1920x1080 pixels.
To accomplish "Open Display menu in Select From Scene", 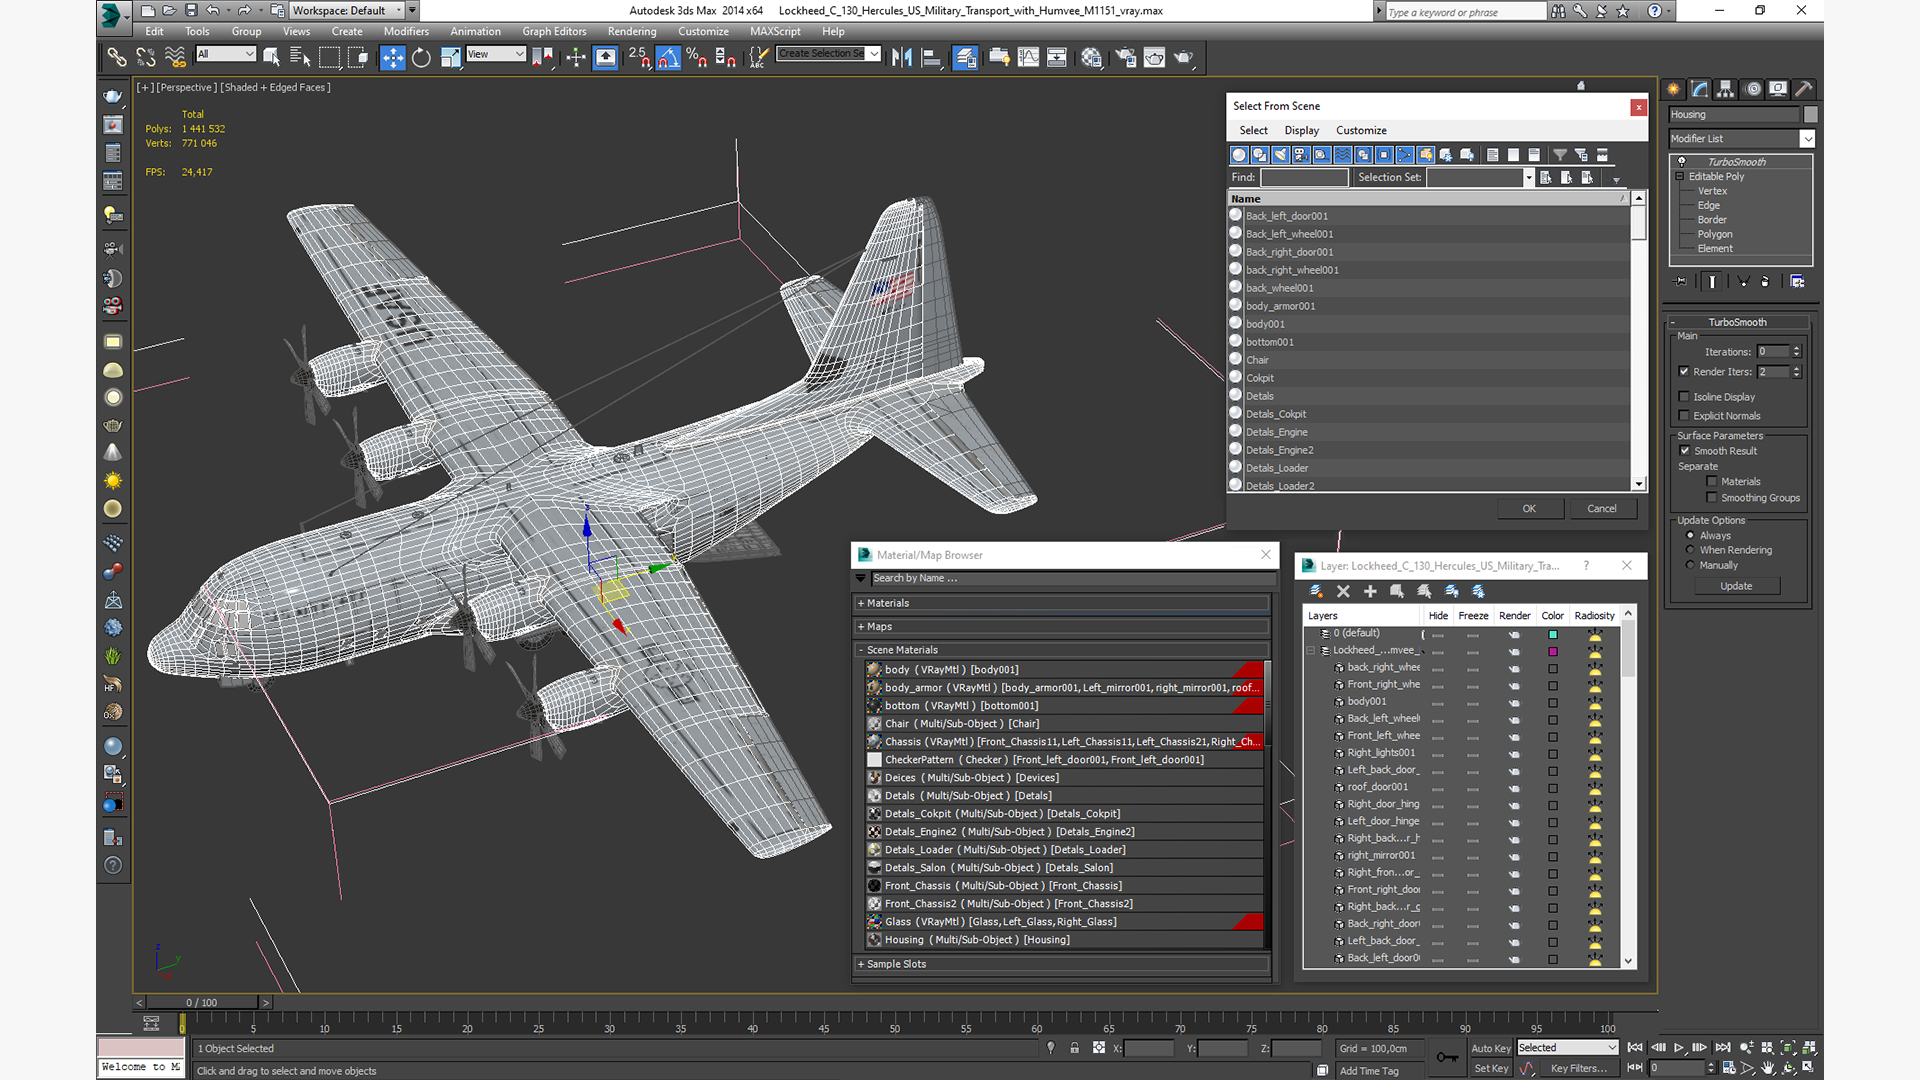I will click(x=1301, y=131).
